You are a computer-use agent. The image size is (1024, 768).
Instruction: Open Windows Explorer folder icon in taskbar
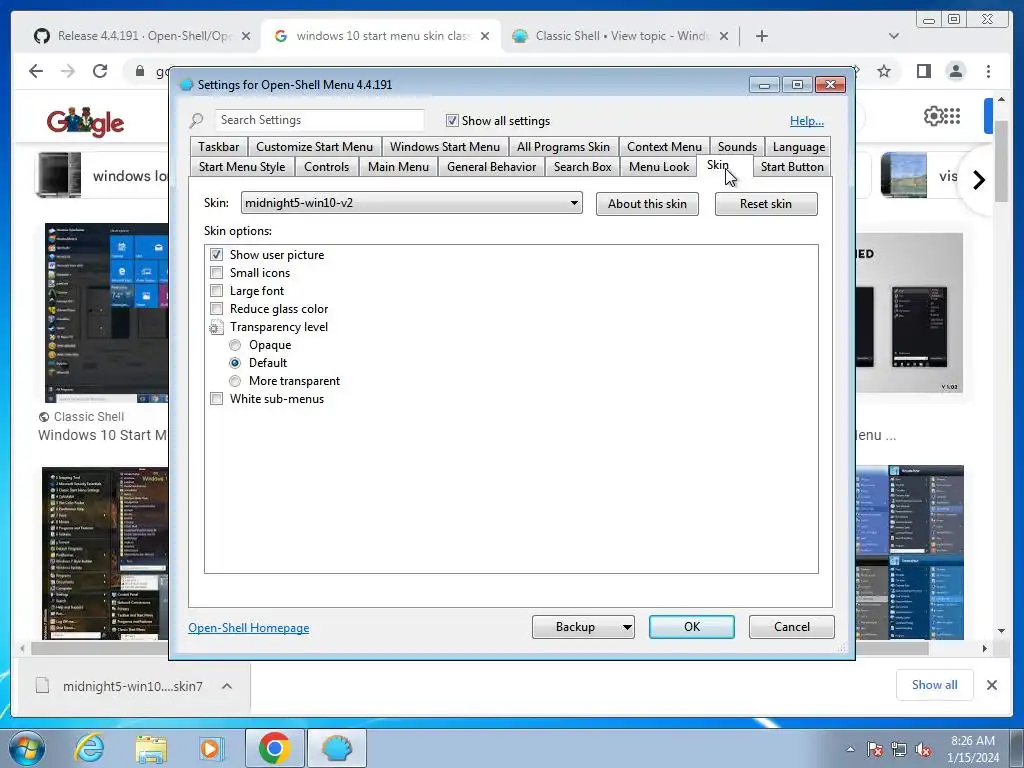tap(151, 748)
